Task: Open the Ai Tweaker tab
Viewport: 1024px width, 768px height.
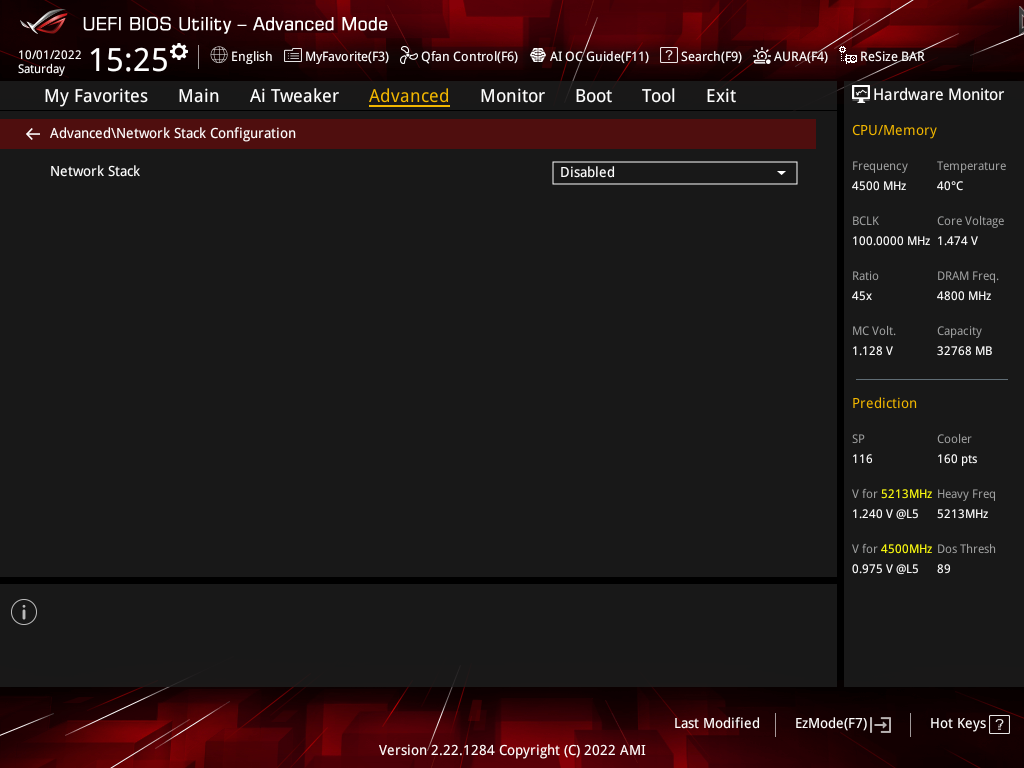Action: [294, 96]
